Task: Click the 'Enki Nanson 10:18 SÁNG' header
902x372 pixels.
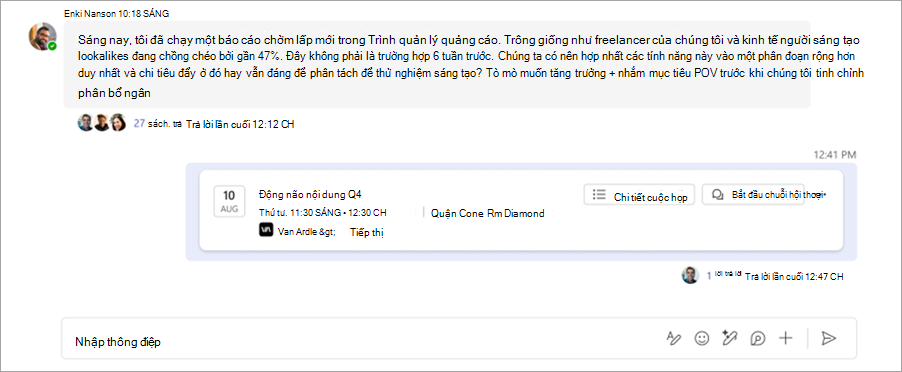Action: click(117, 13)
